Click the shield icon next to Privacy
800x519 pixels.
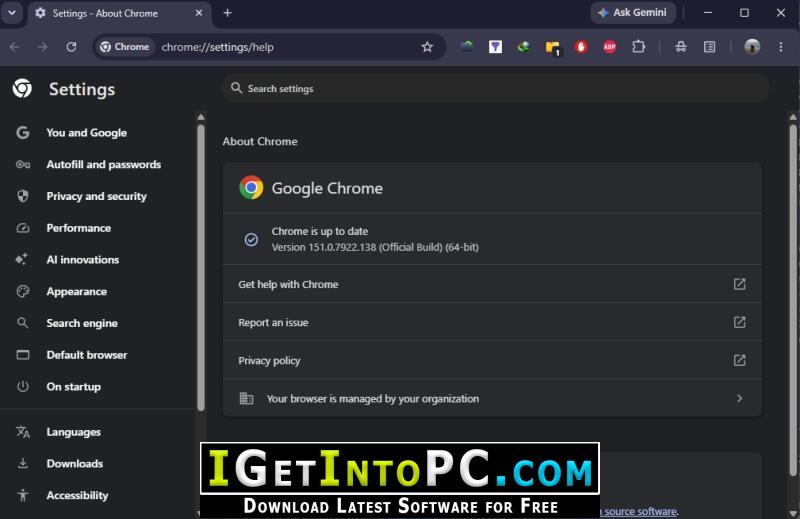pos(22,196)
